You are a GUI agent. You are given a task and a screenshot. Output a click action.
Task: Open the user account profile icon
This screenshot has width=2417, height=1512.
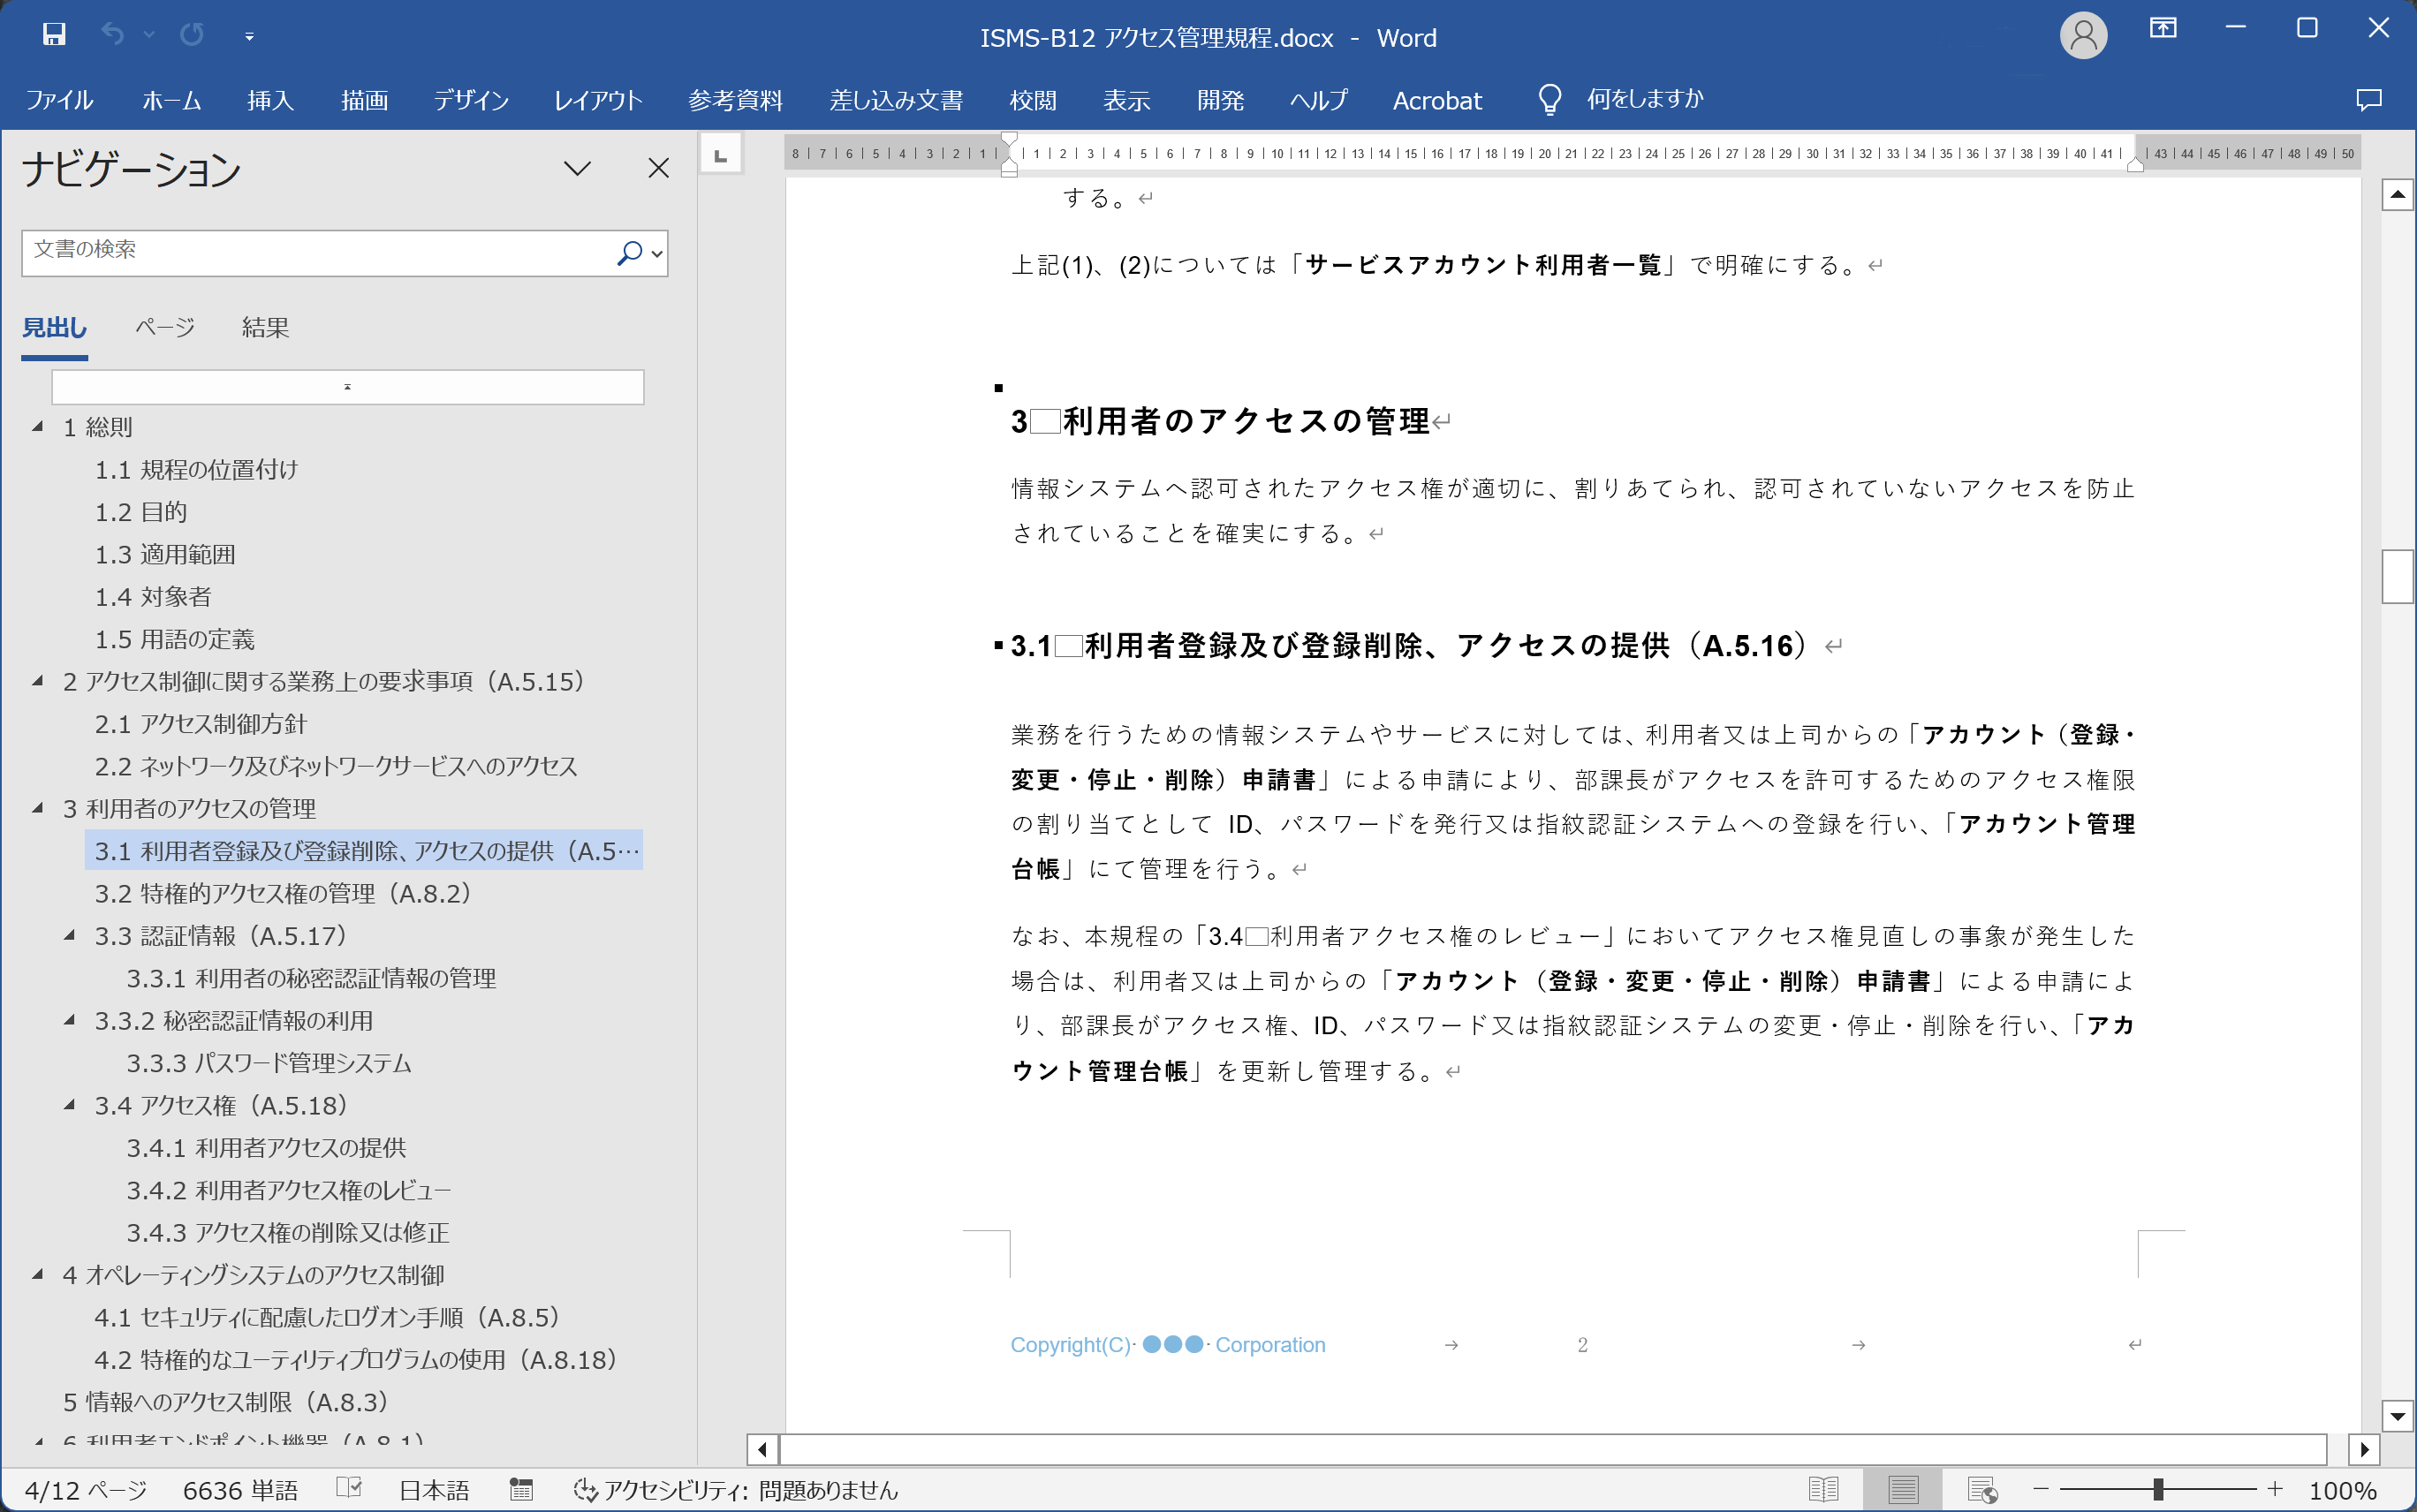pos(2083,37)
